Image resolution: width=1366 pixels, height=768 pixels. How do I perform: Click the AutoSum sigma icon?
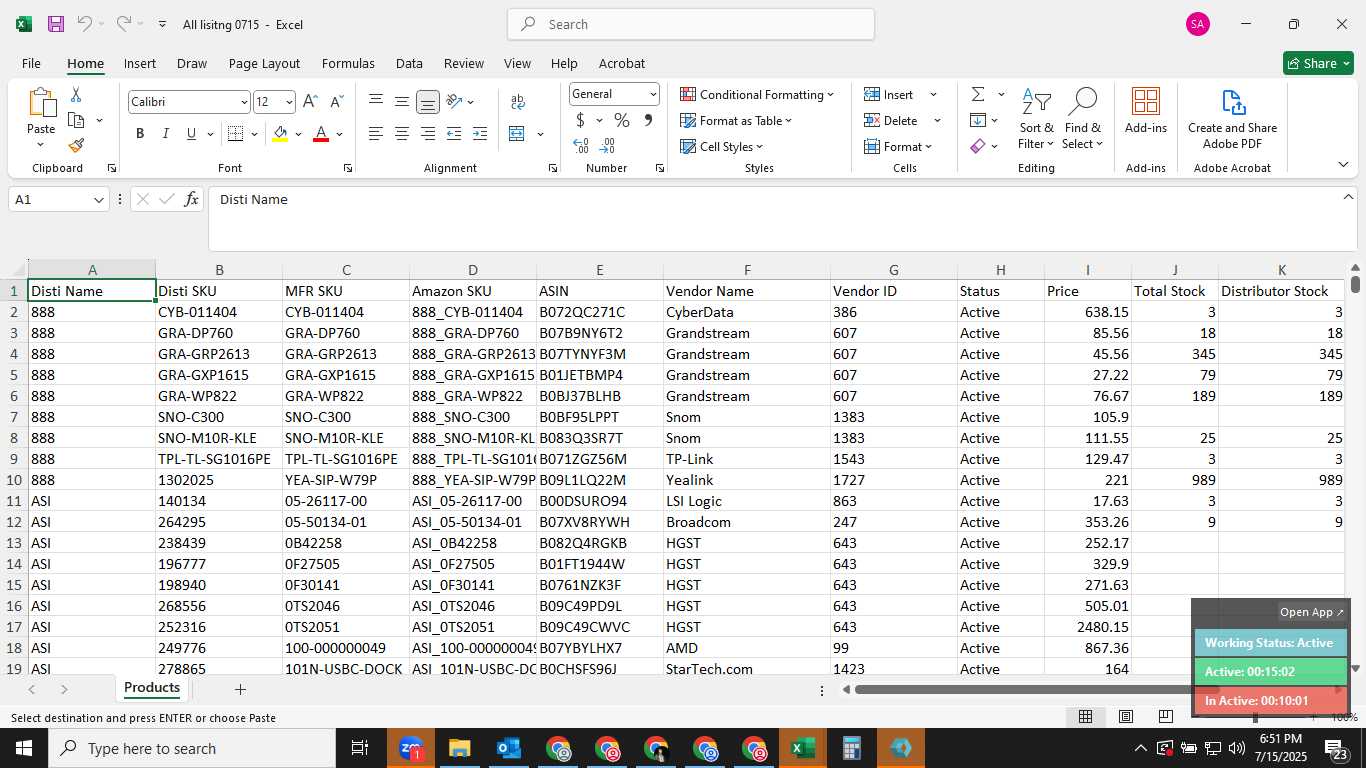[x=978, y=94]
